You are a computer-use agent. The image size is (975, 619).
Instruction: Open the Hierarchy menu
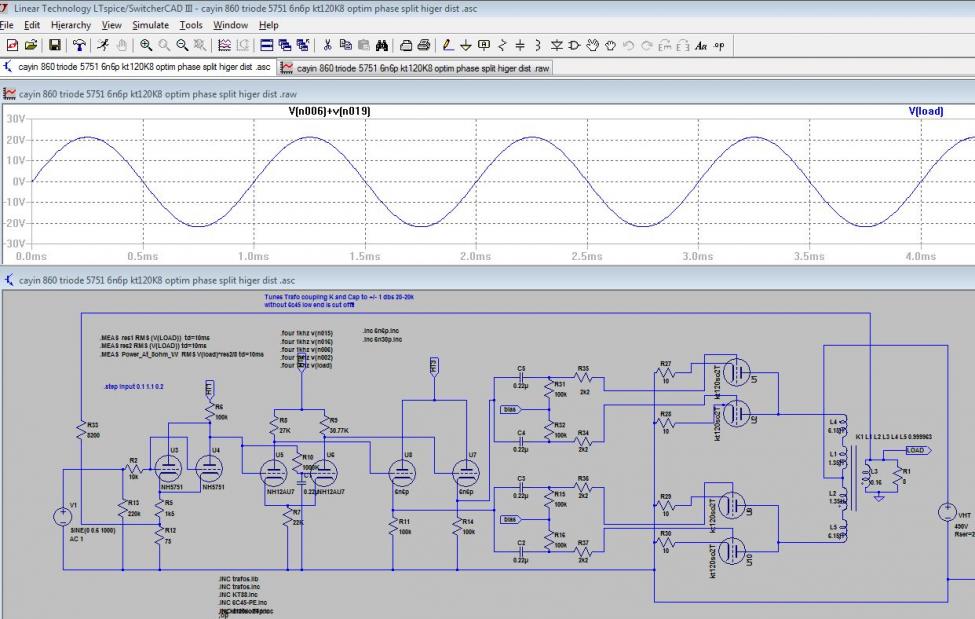pyautogui.click(x=71, y=25)
